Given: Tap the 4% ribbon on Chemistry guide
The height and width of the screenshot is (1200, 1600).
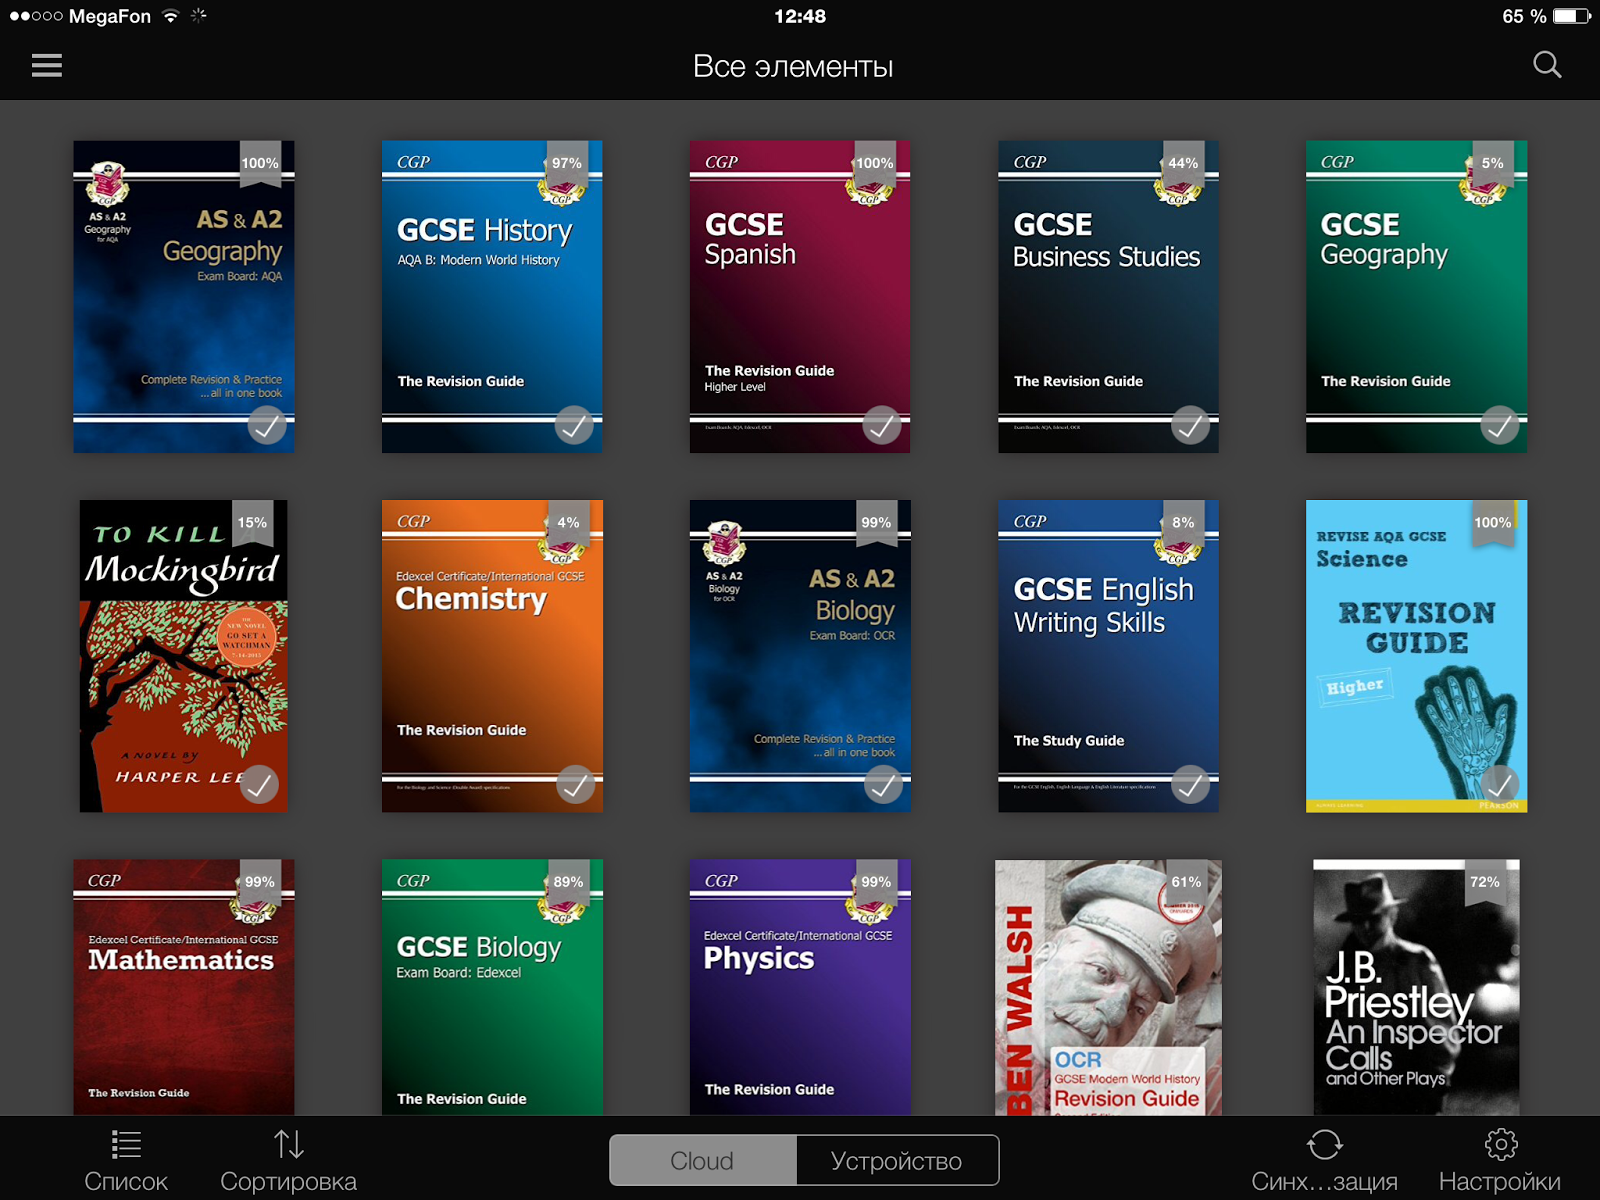Looking at the screenshot, I should point(568,523).
